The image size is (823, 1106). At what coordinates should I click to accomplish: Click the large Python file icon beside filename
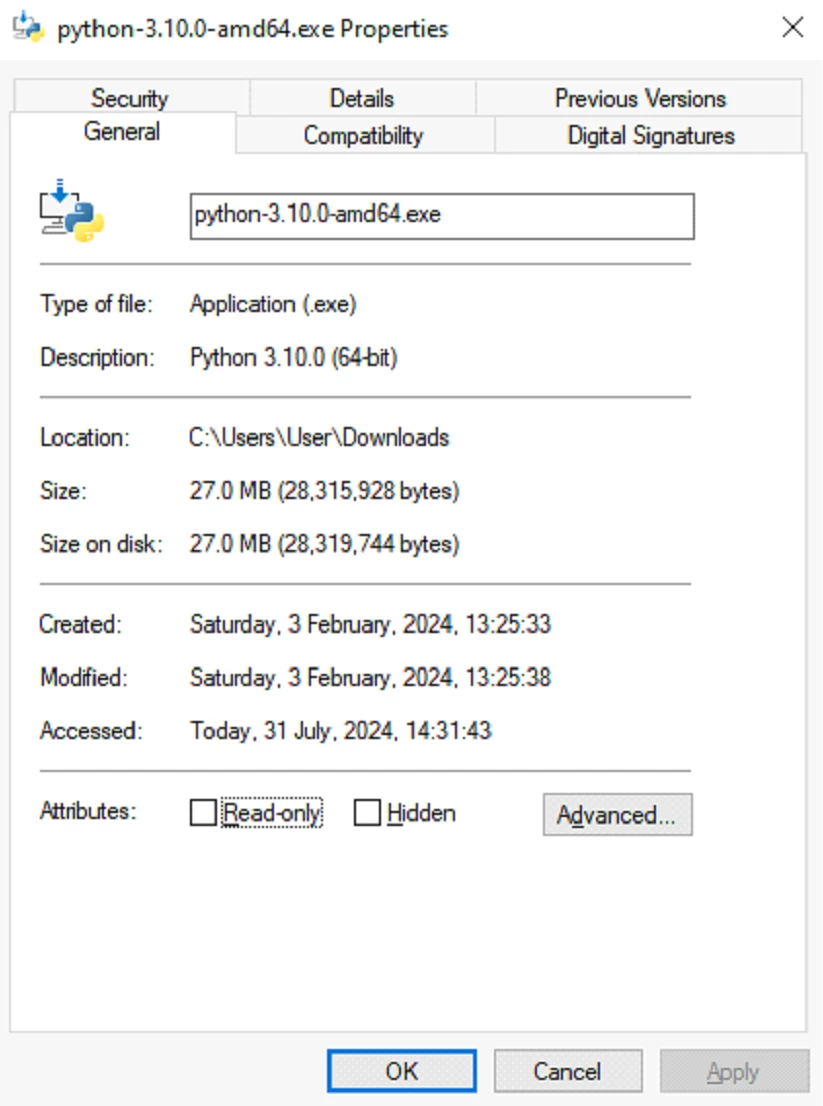pos(72,210)
